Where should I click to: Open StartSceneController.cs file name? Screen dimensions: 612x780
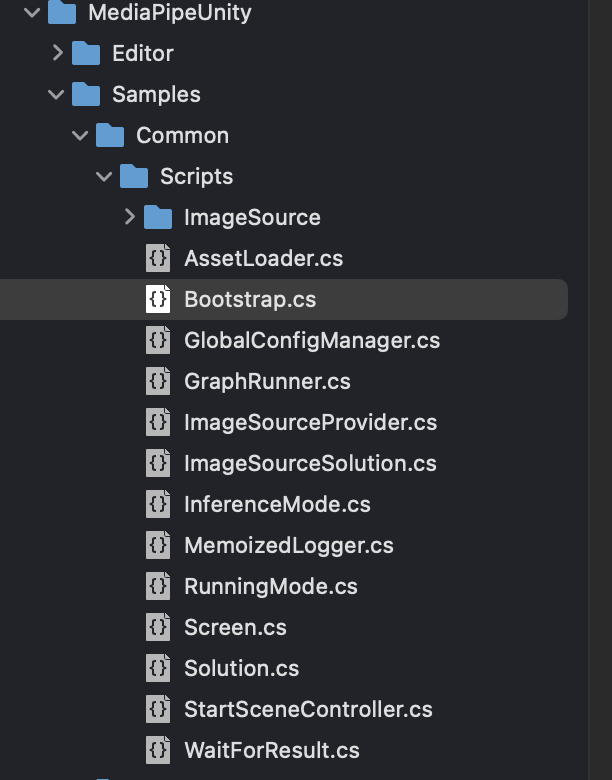(308, 709)
